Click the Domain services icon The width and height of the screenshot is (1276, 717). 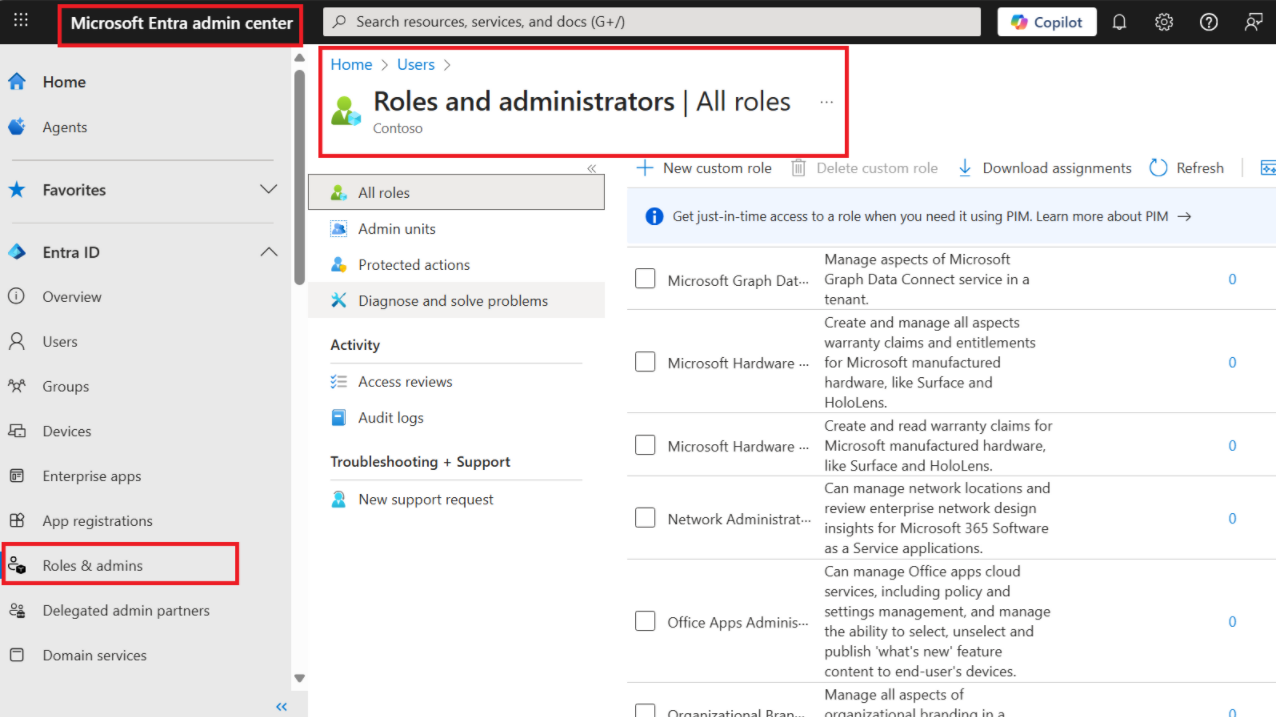(x=16, y=655)
